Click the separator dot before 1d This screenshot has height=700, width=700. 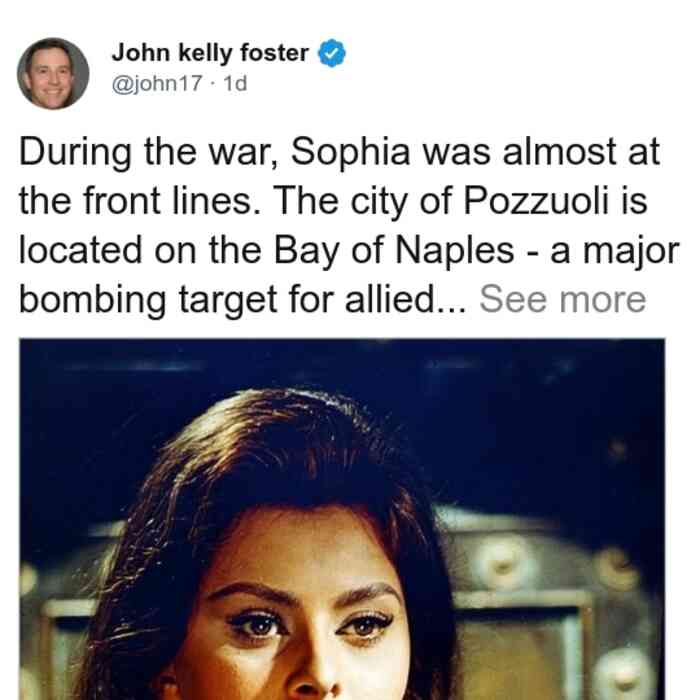(213, 84)
